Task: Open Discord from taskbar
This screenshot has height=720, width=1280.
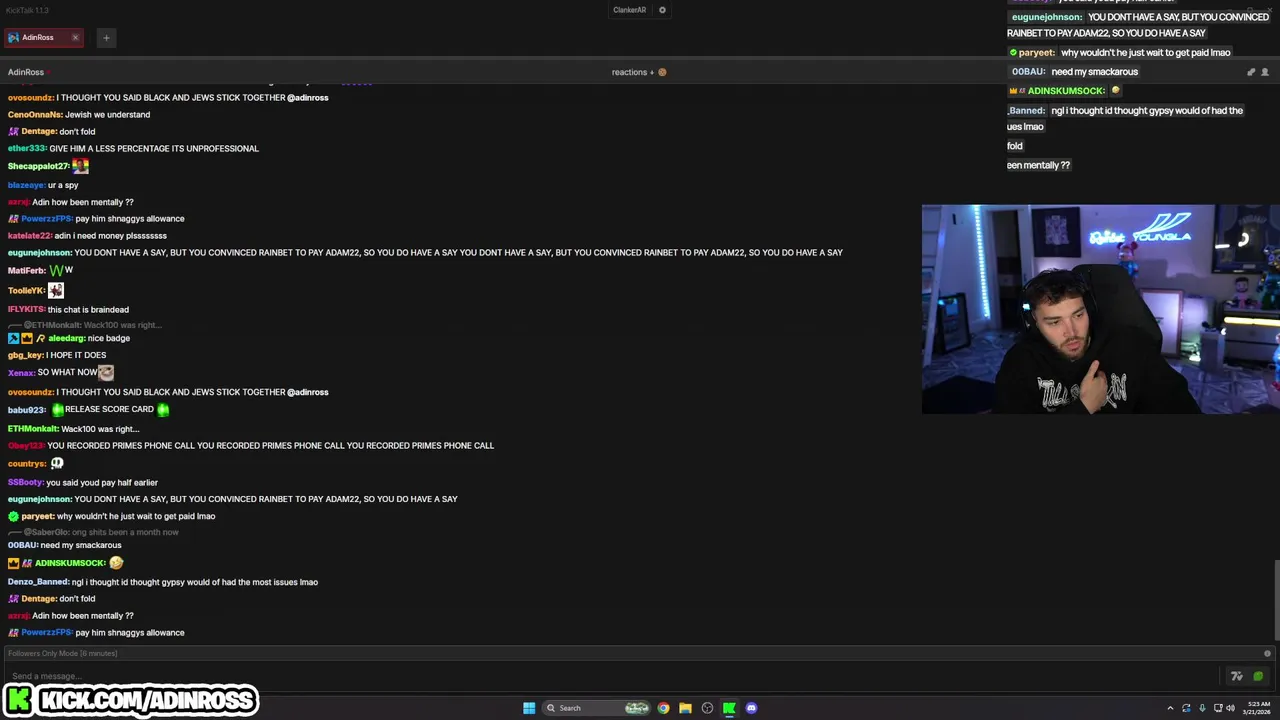Action: 751,708
